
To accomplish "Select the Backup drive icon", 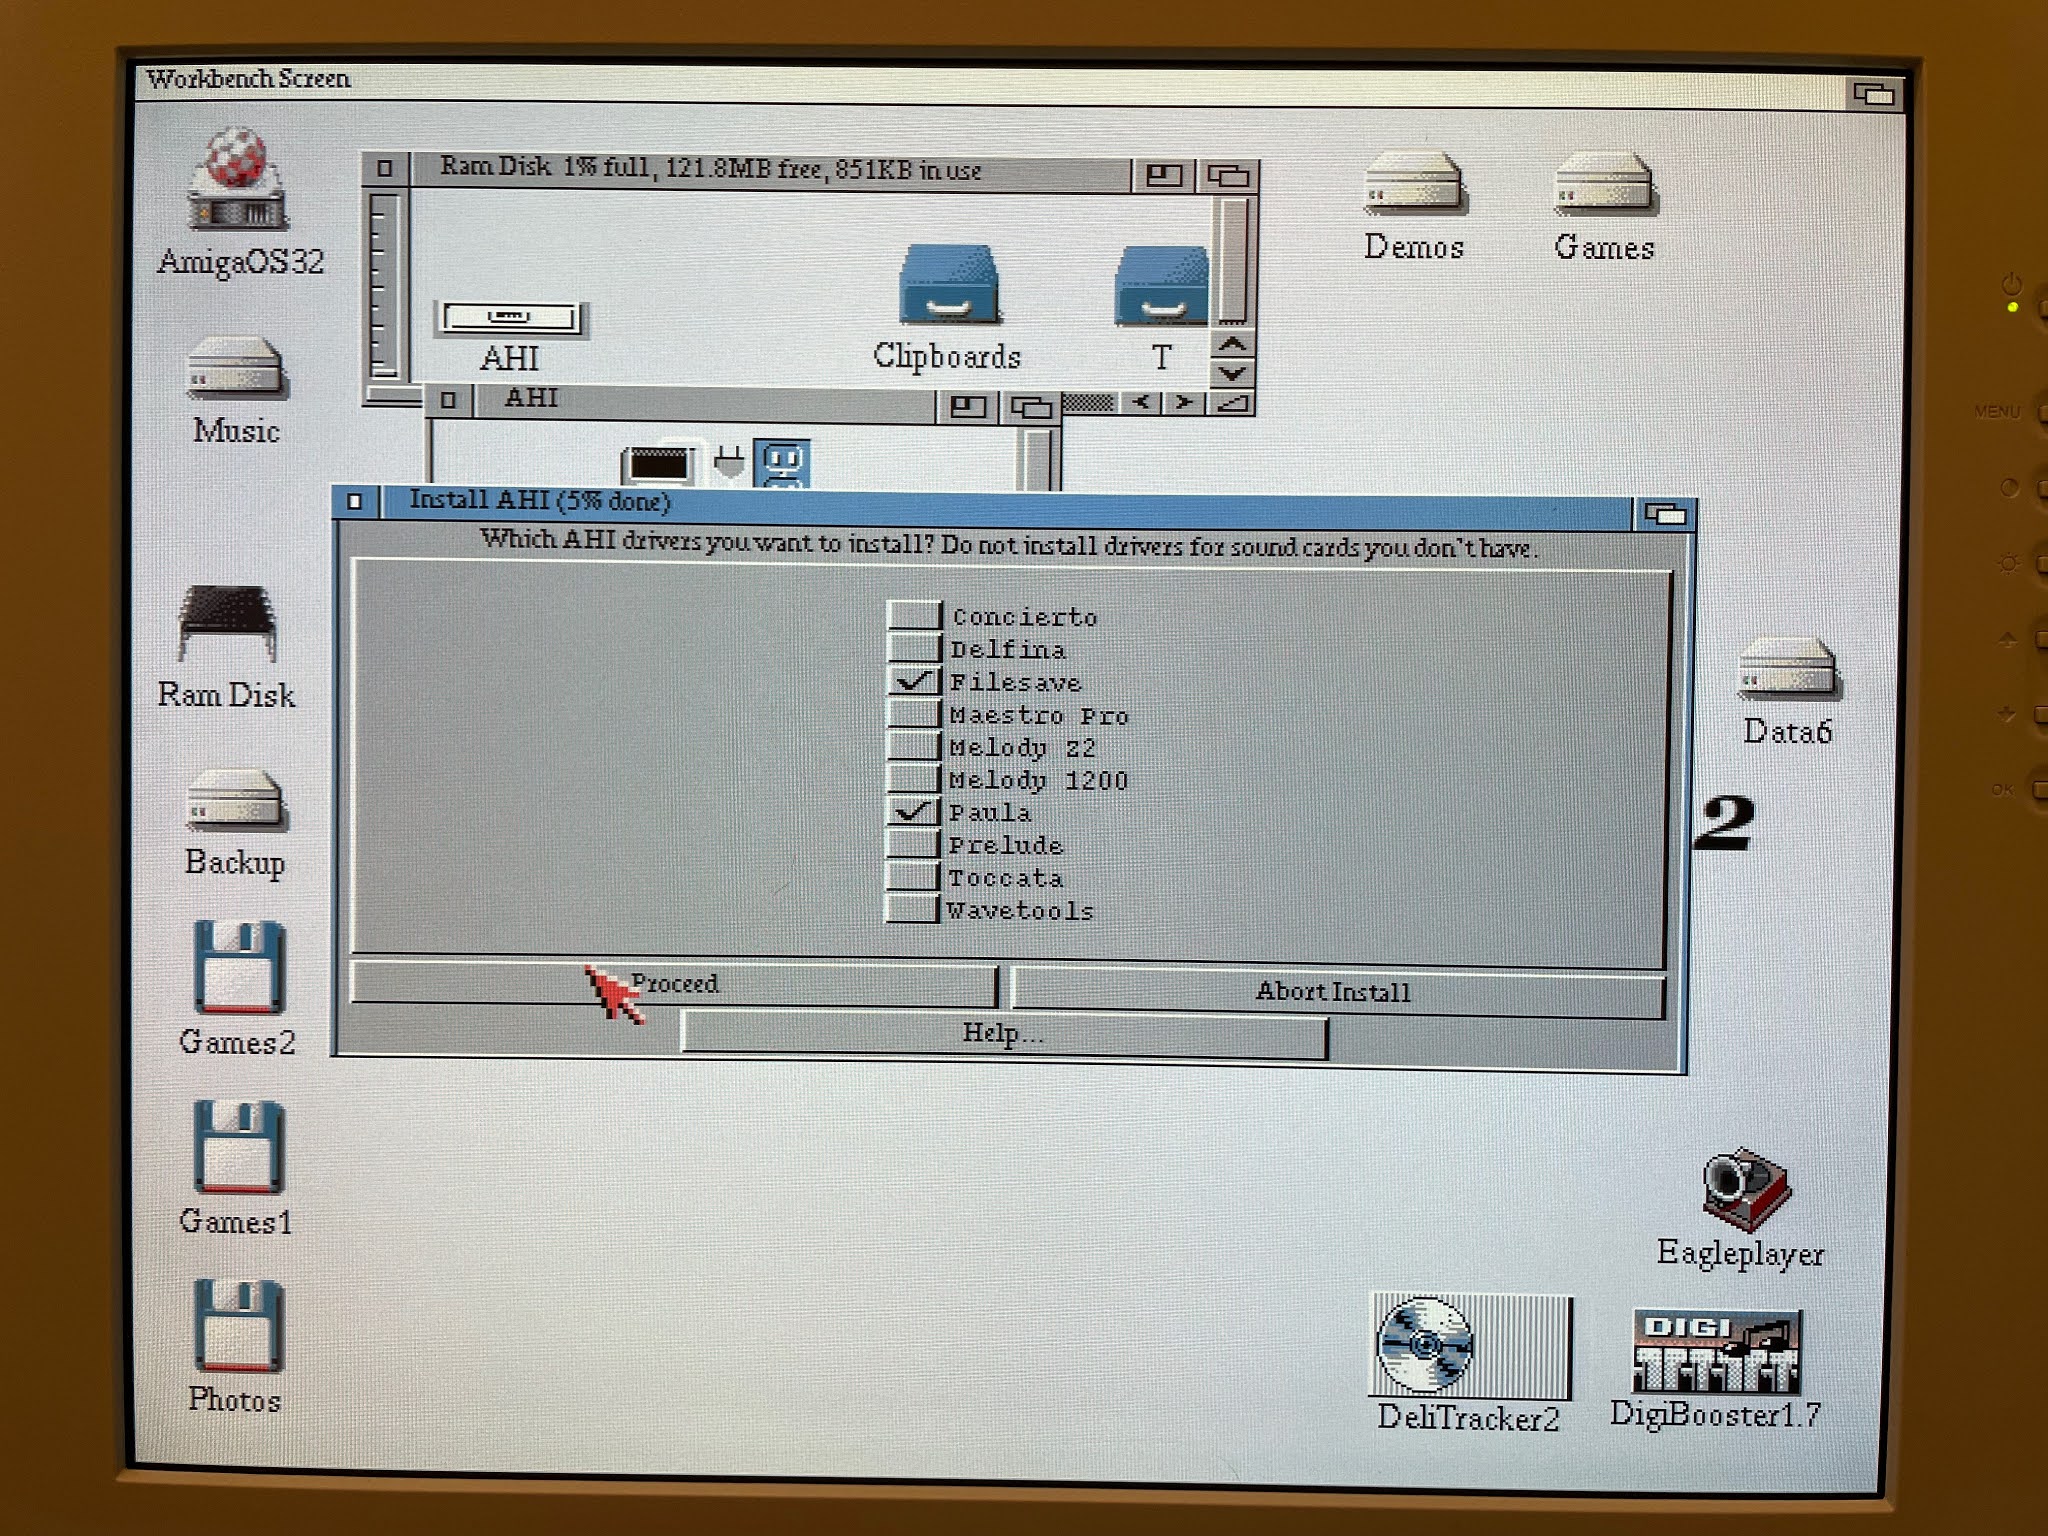I will (x=236, y=800).
